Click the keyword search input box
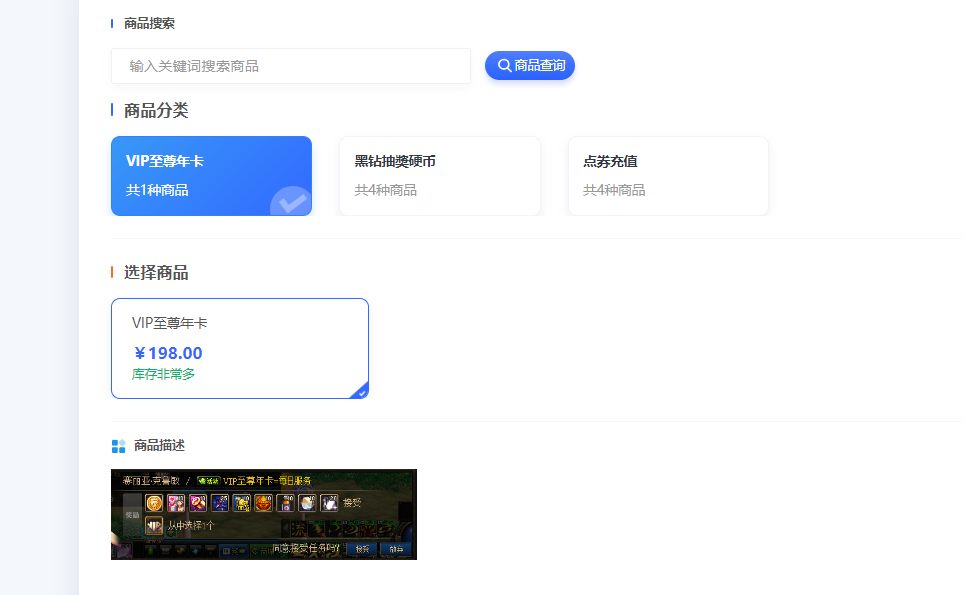This screenshot has width=963, height=595. tap(290, 65)
